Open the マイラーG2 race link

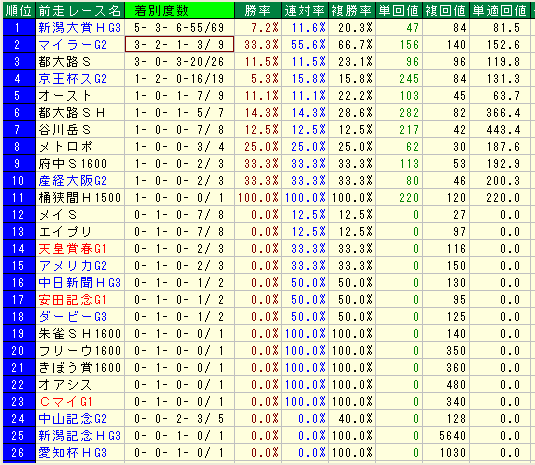pos(72,45)
